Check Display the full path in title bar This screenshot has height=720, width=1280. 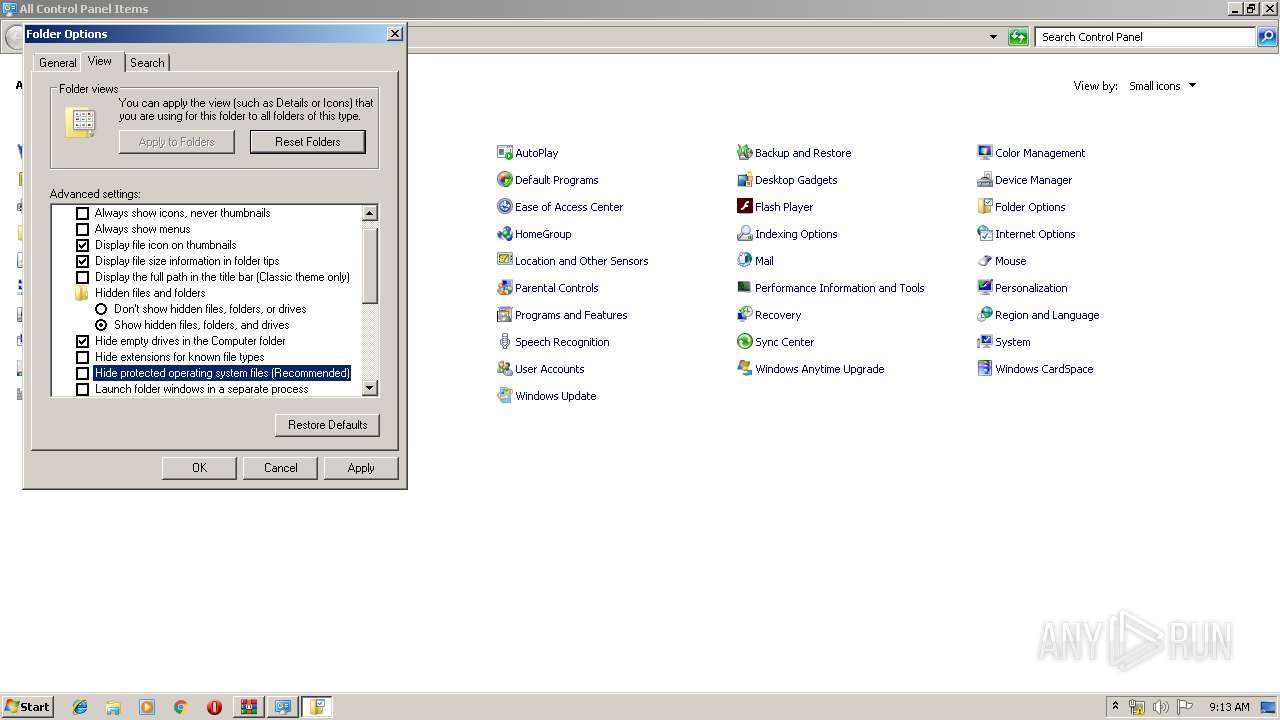pyautogui.click(x=82, y=277)
